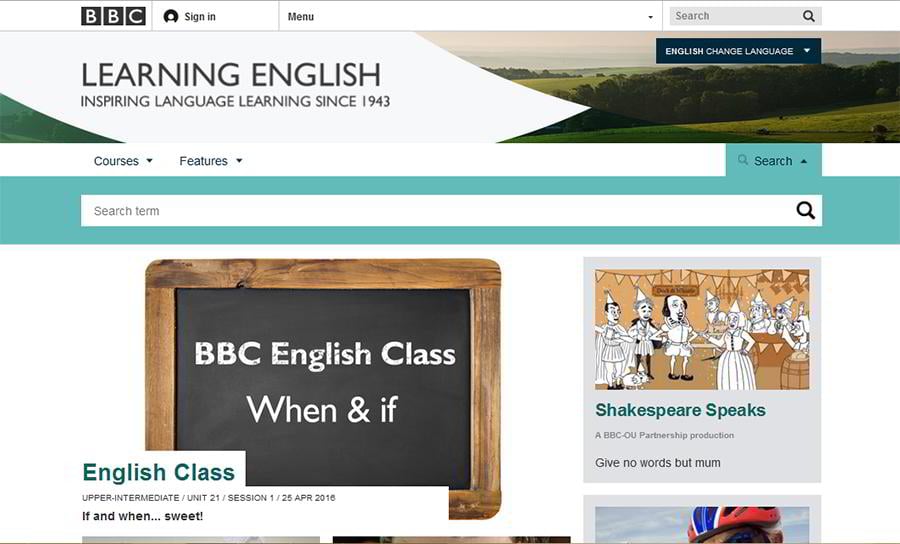This screenshot has width=900, height=544.
Task: Open the Menu item in top bar
Action: tap(301, 17)
